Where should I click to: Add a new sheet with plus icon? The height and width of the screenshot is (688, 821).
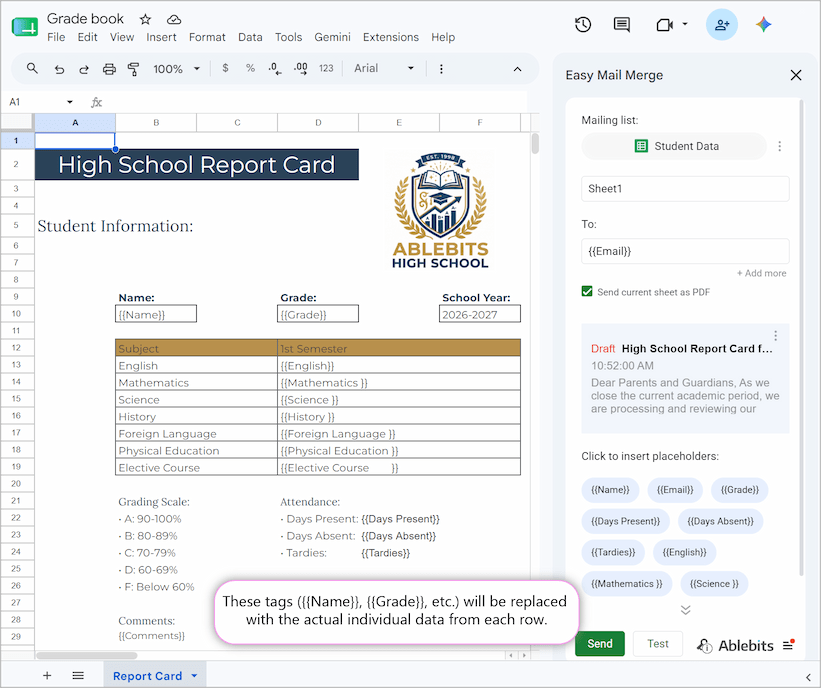(47, 675)
